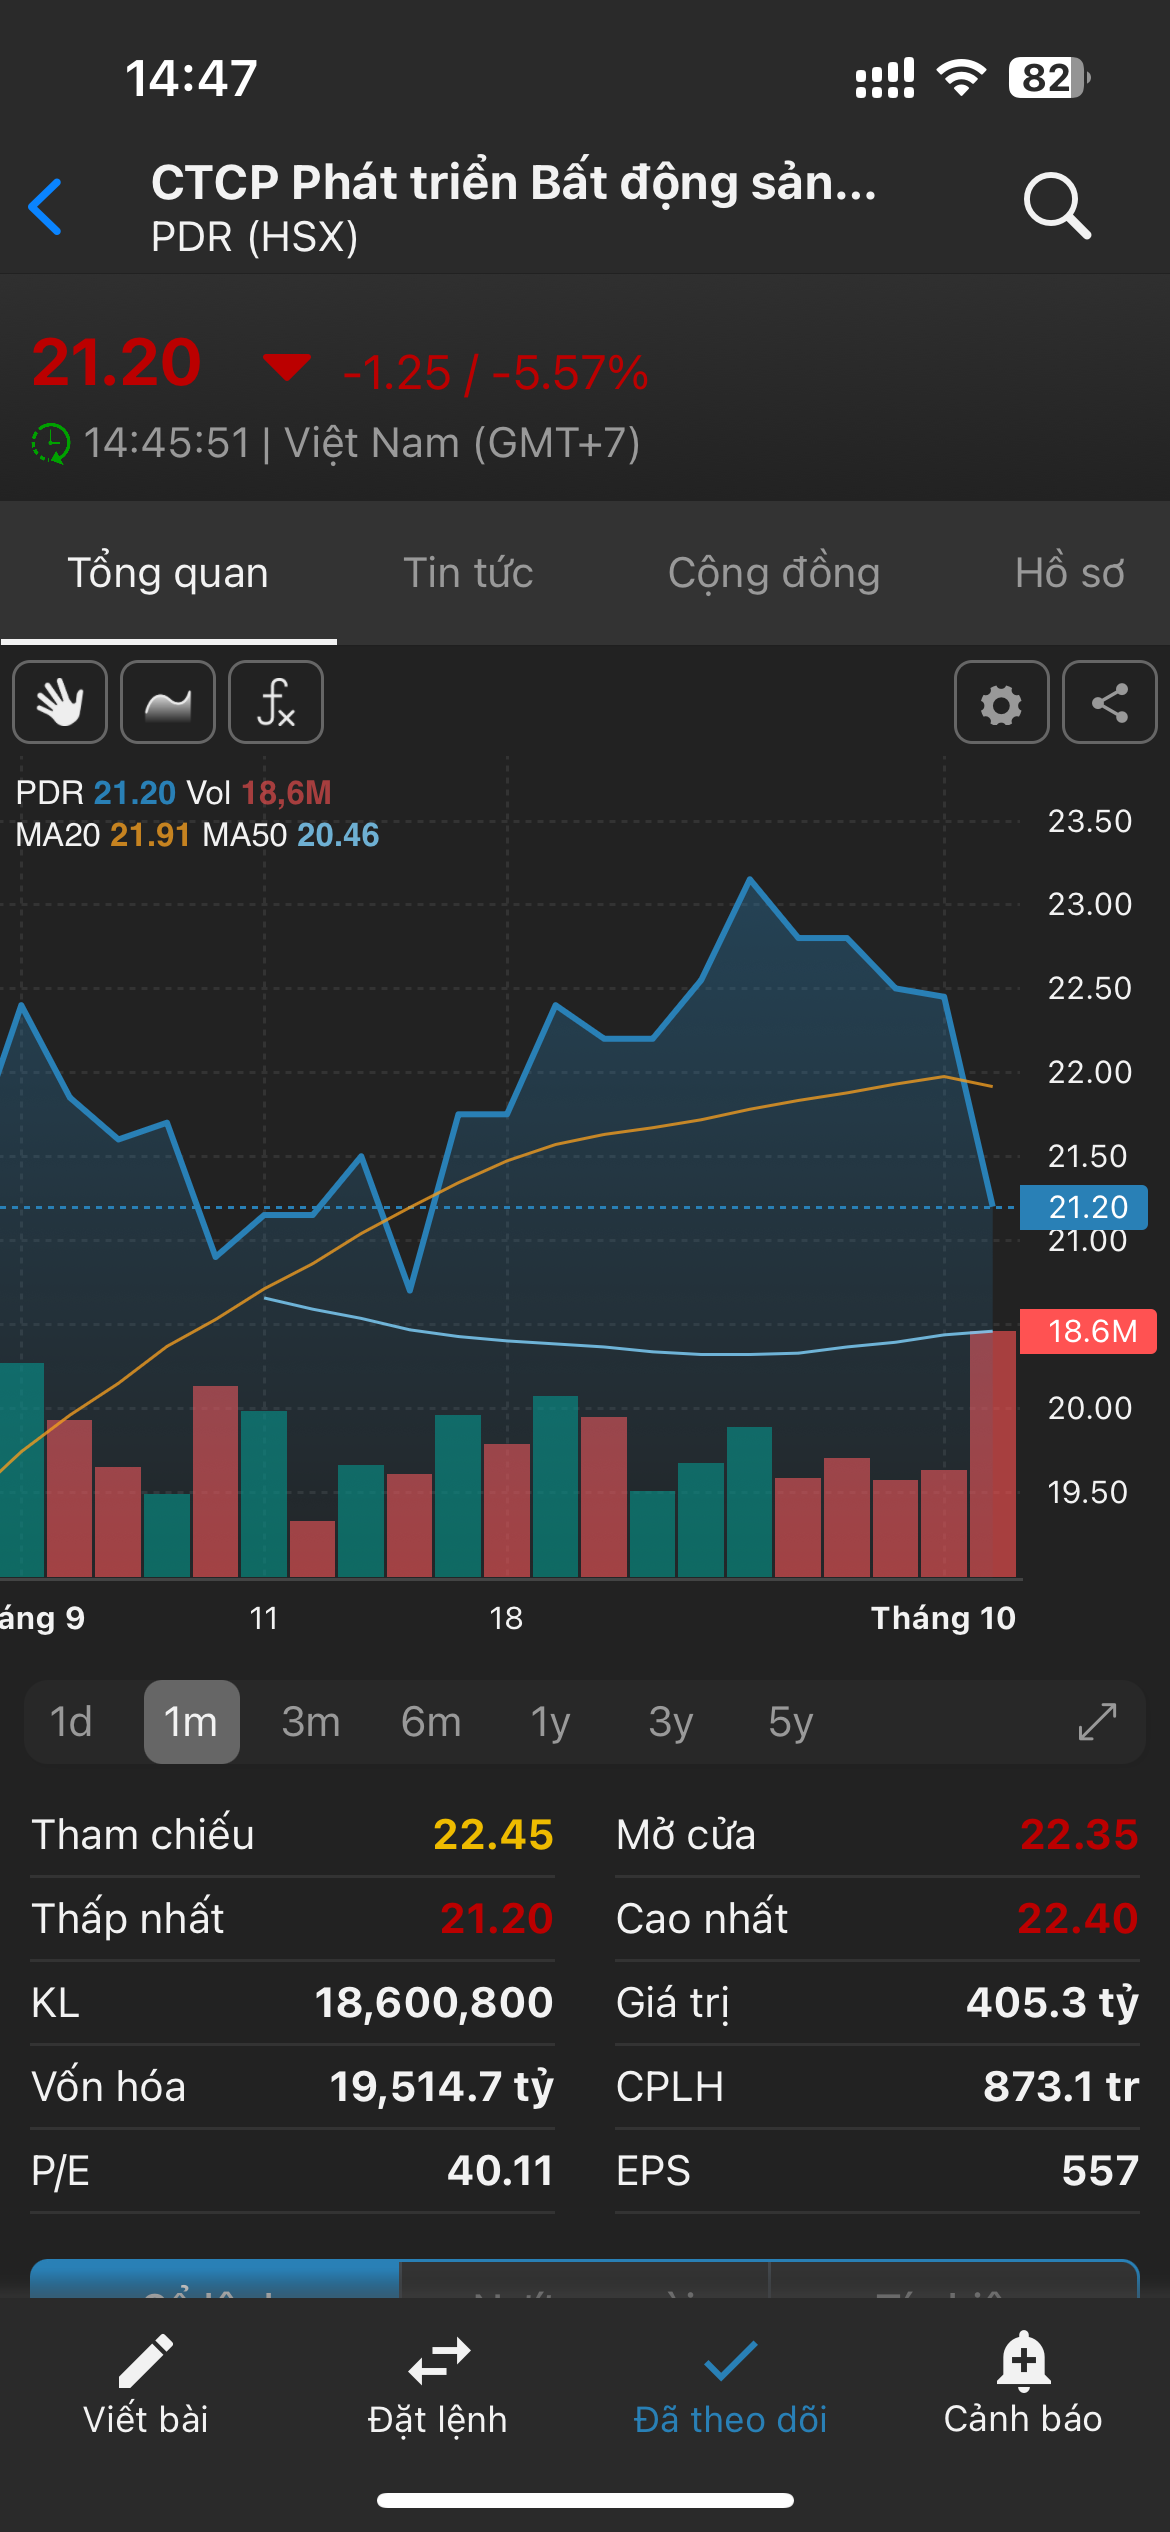Open the stock search magnifier
1170x2532 pixels.
click(x=1056, y=206)
